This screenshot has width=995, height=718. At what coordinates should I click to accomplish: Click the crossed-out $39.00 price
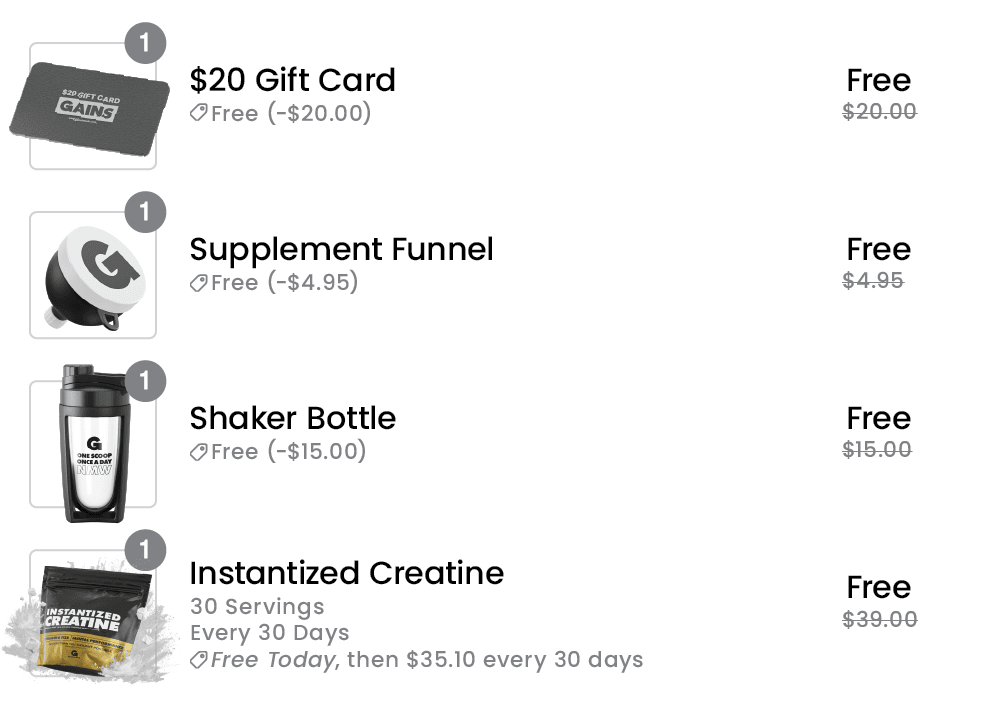879,619
